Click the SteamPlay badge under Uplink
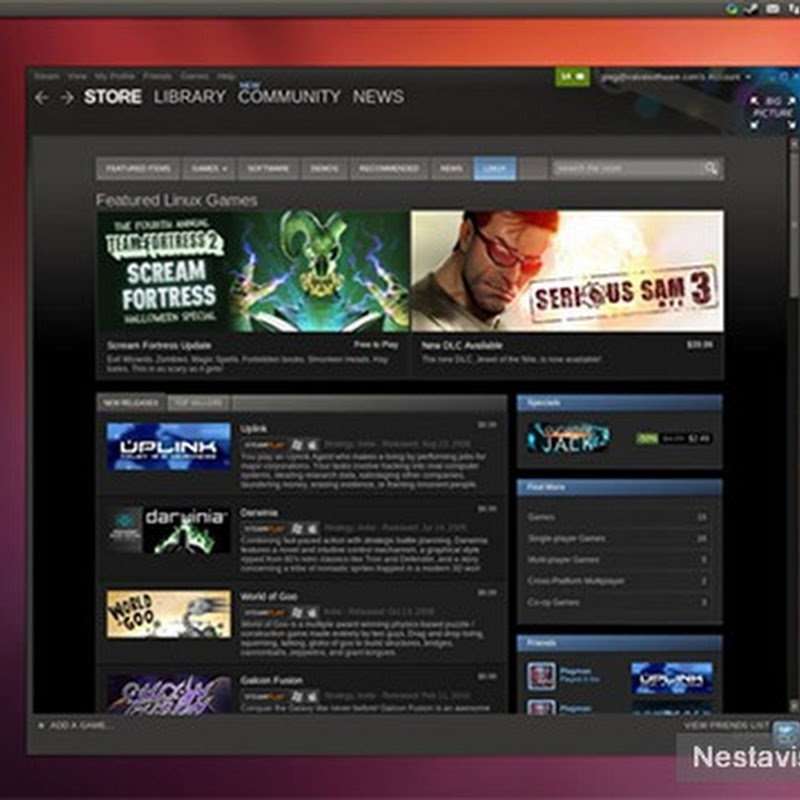Screen dimensions: 800x800 (264, 444)
